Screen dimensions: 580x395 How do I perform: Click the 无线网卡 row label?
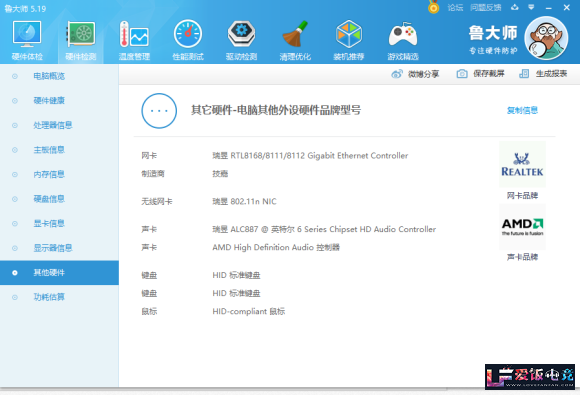pyautogui.click(x=157, y=202)
